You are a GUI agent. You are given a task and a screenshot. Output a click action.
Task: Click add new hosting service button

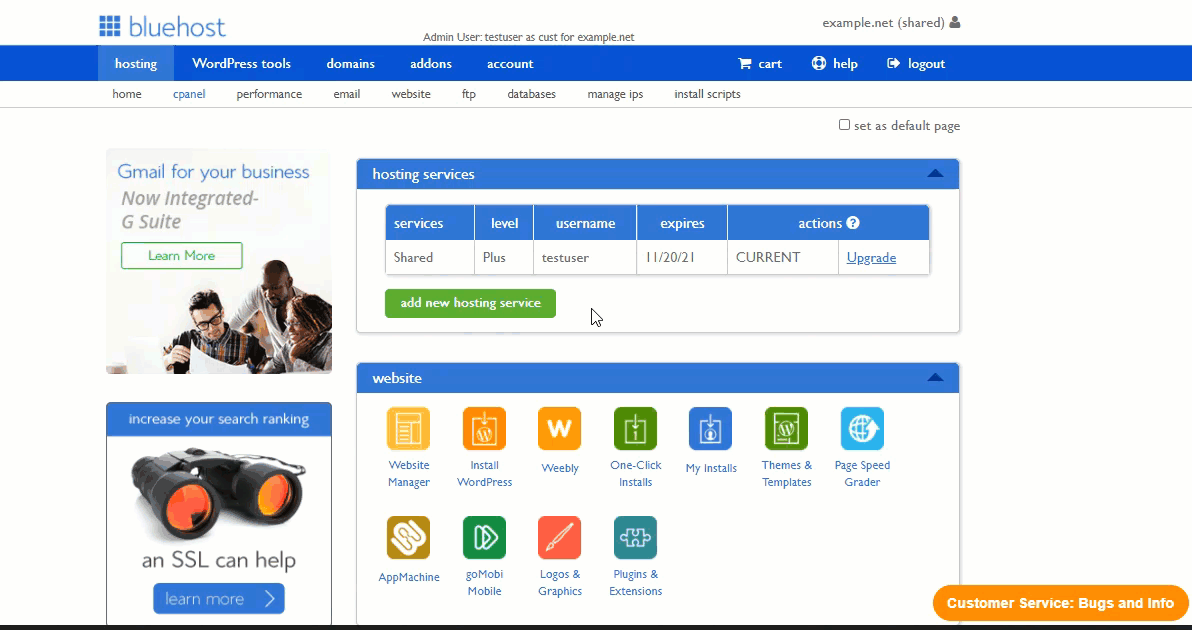[x=471, y=303]
